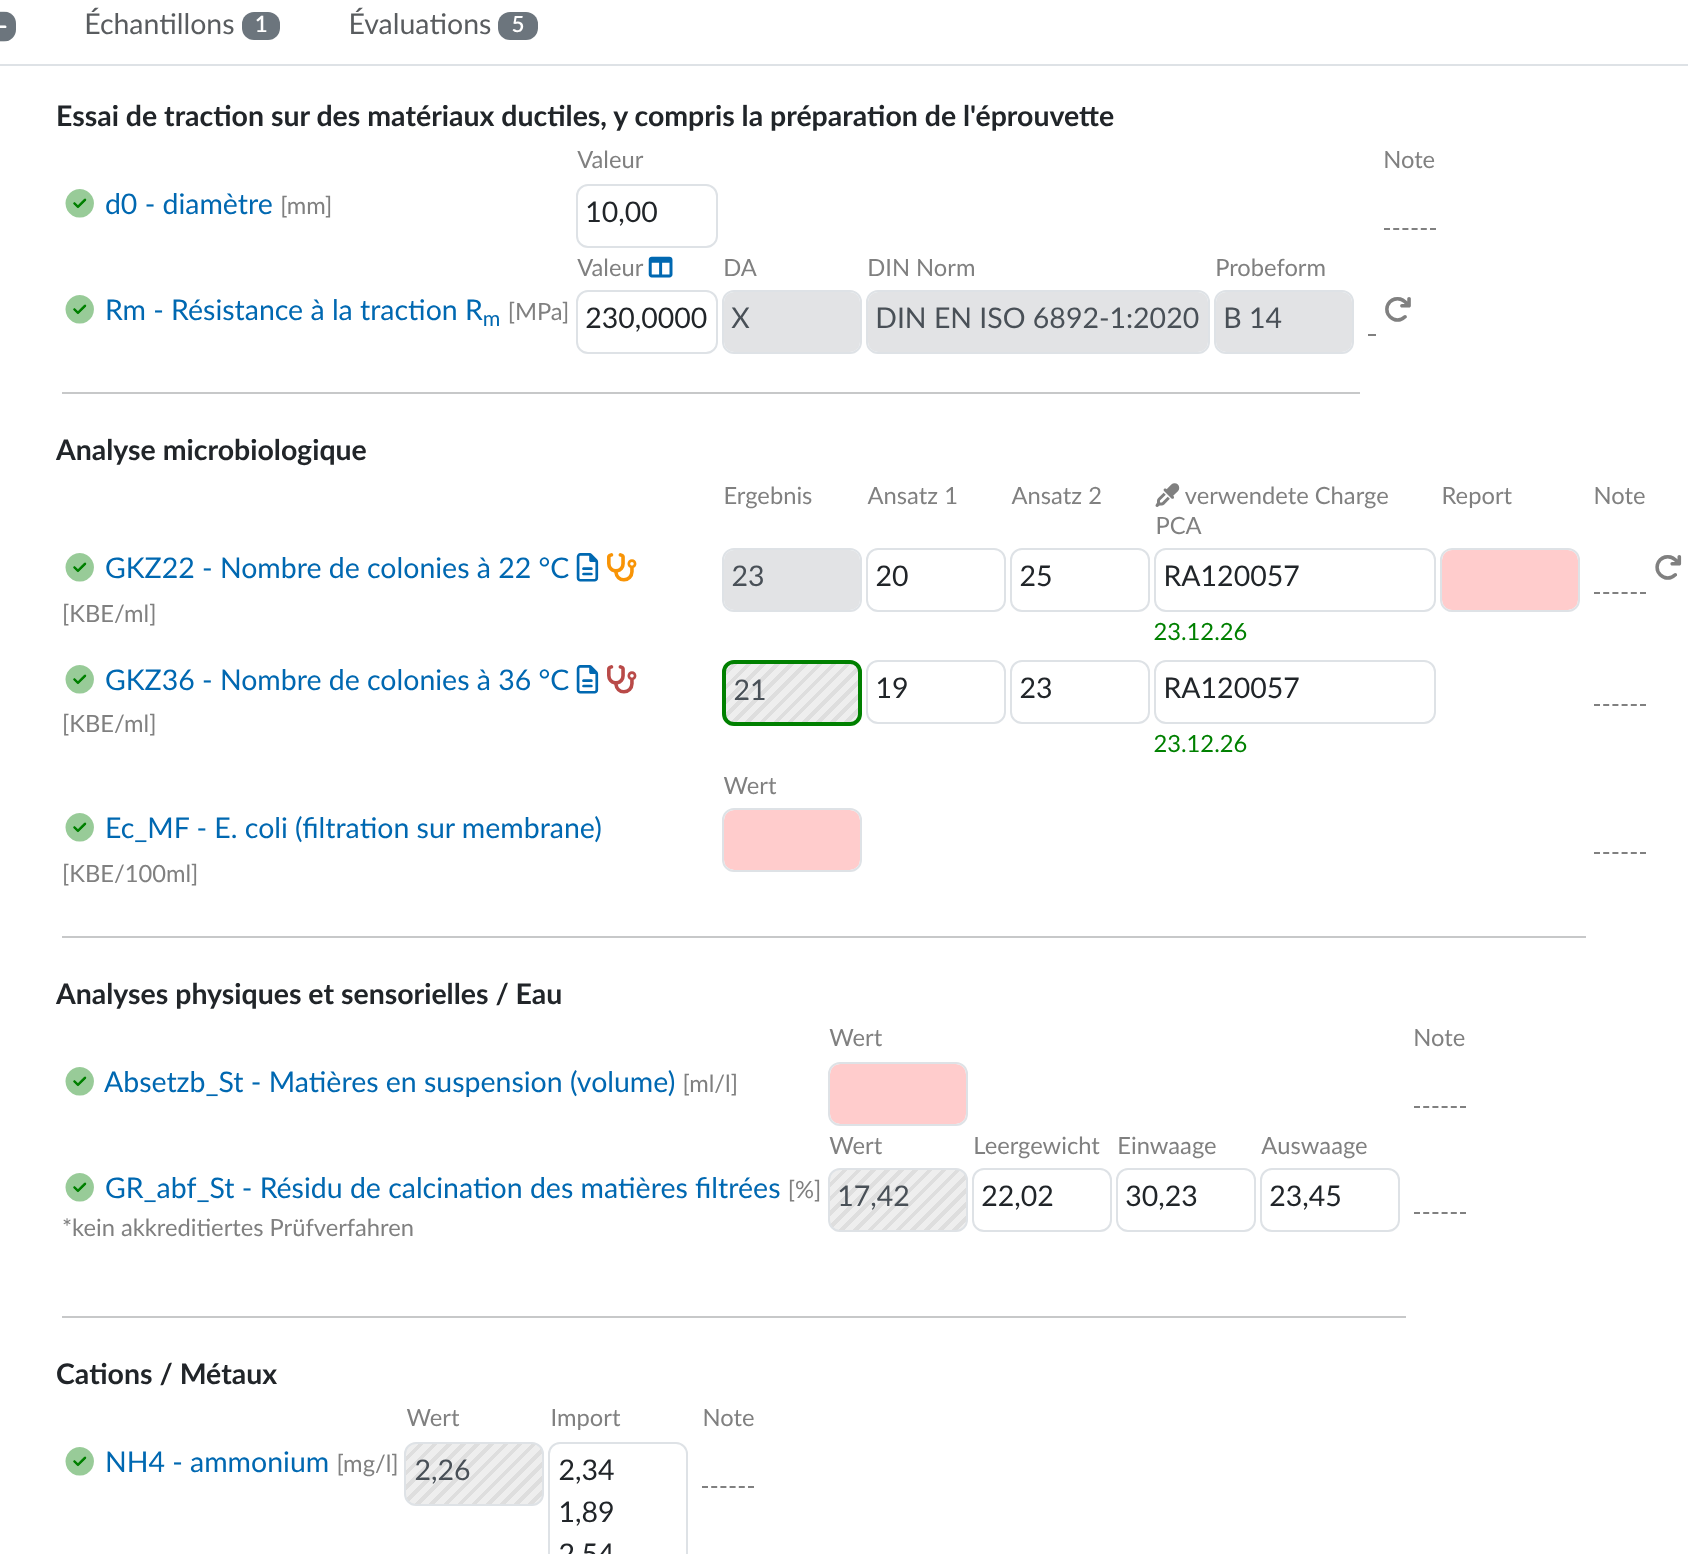The width and height of the screenshot is (1688, 1554).
Task: Click the column layout icon next to Valeur
Action: point(661,268)
